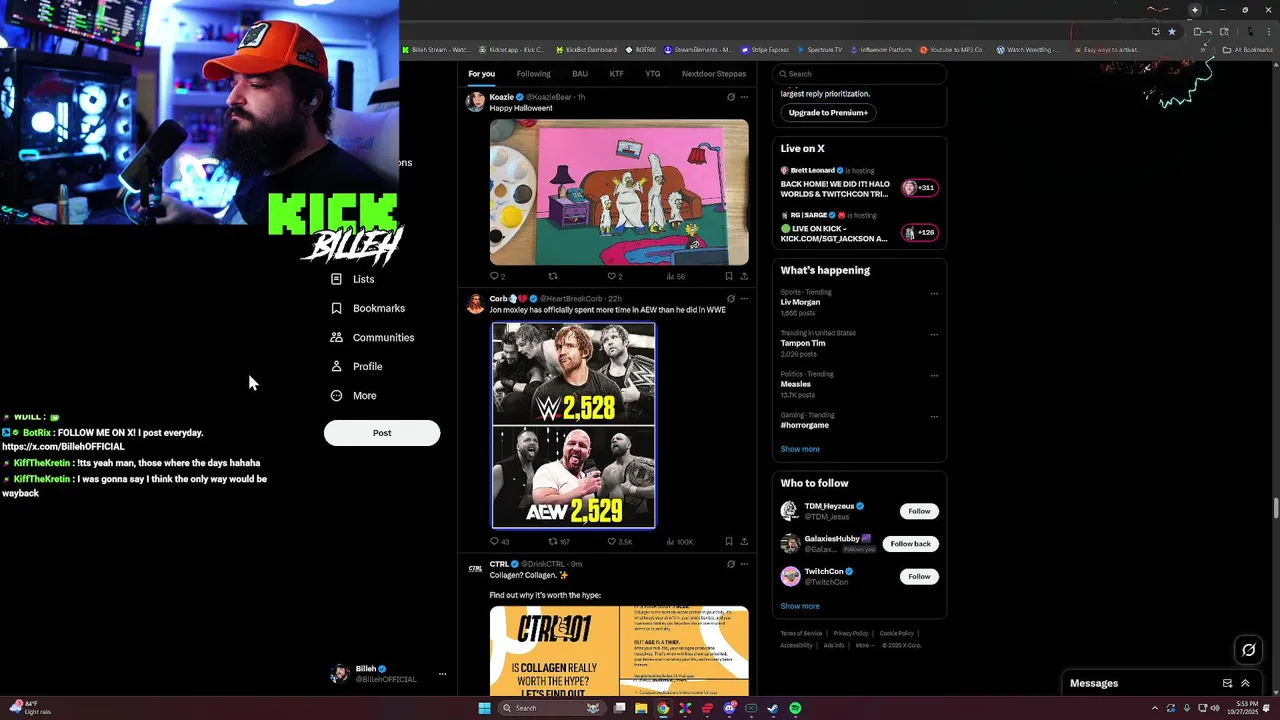Open the Privacy Policy link

(x=851, y=633)
